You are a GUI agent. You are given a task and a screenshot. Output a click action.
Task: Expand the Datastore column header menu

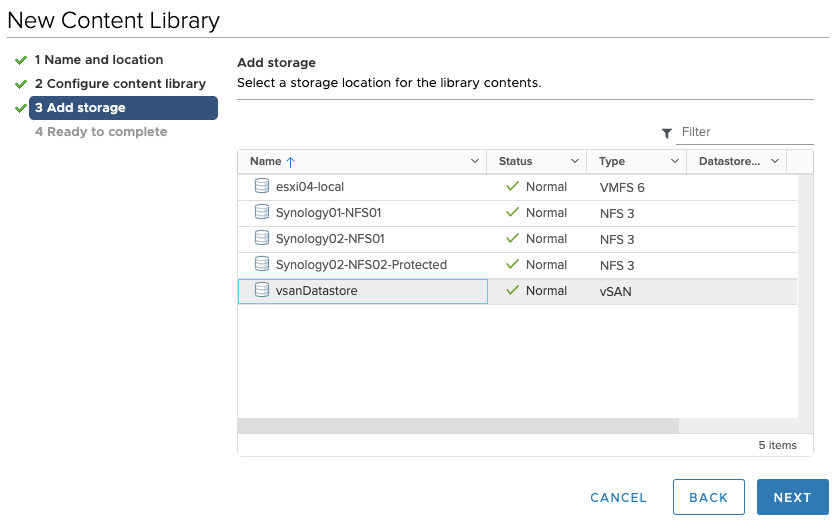775,162
